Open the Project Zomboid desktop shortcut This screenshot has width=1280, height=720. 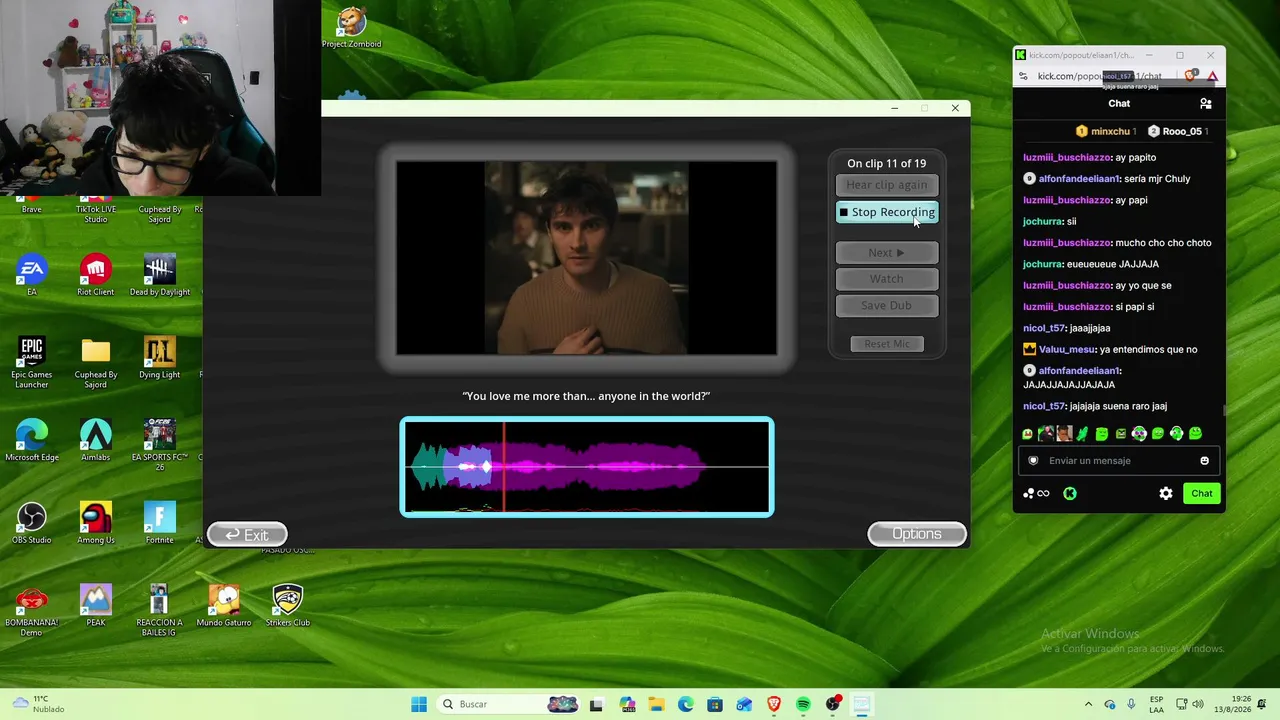click(351, 28)
